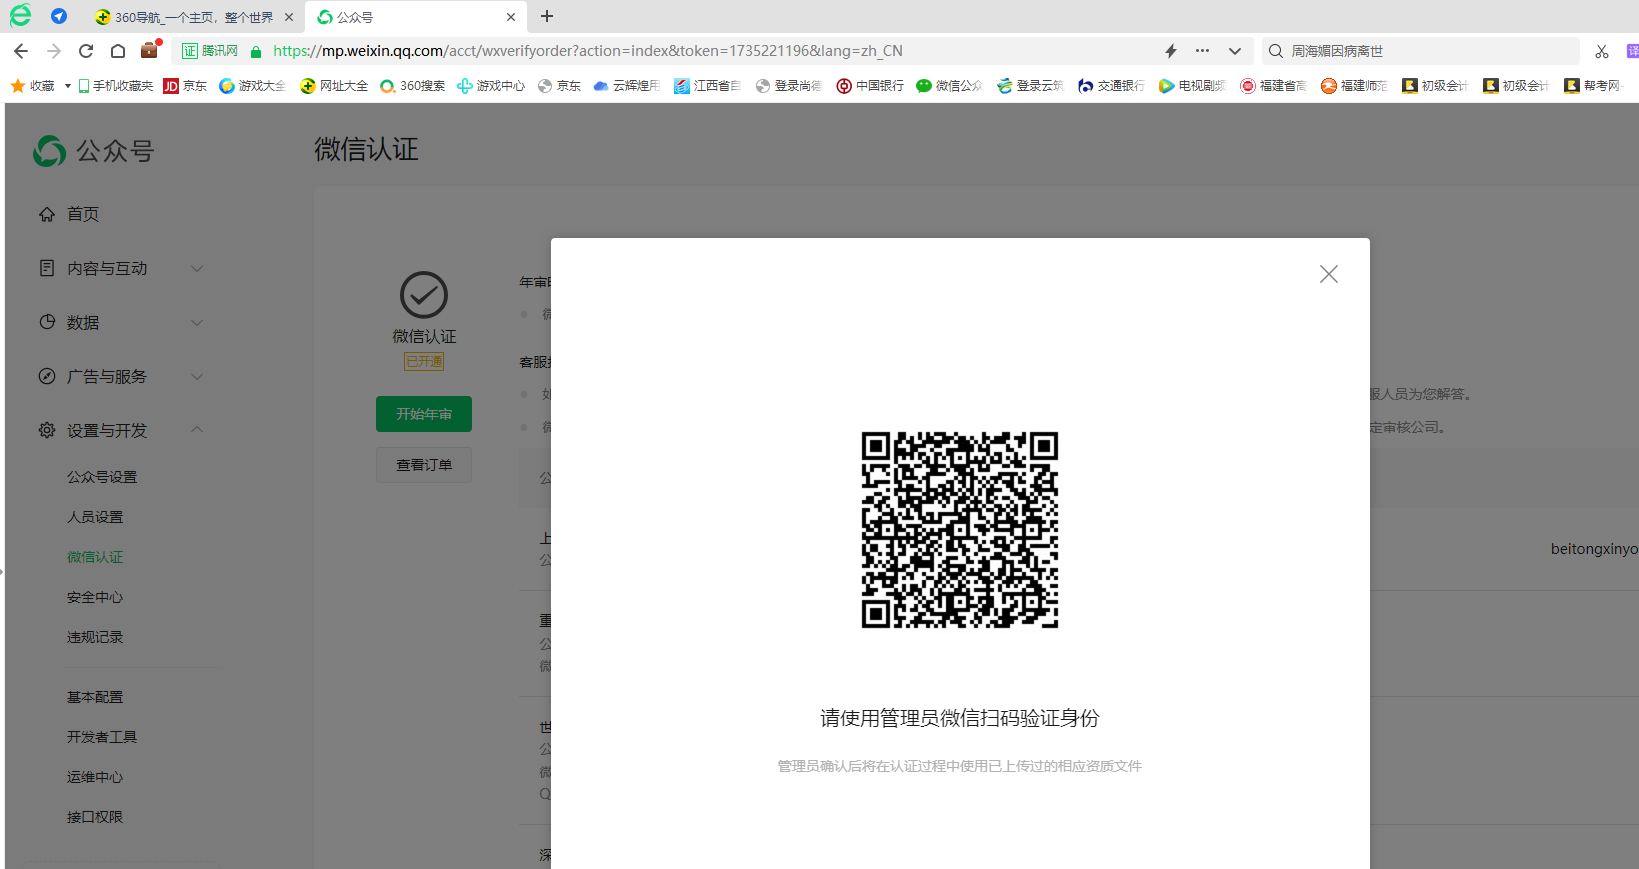Click the 腾讯网 certificate badge
The height and width of the screenshot is (869, 1639).
point(210,51)
